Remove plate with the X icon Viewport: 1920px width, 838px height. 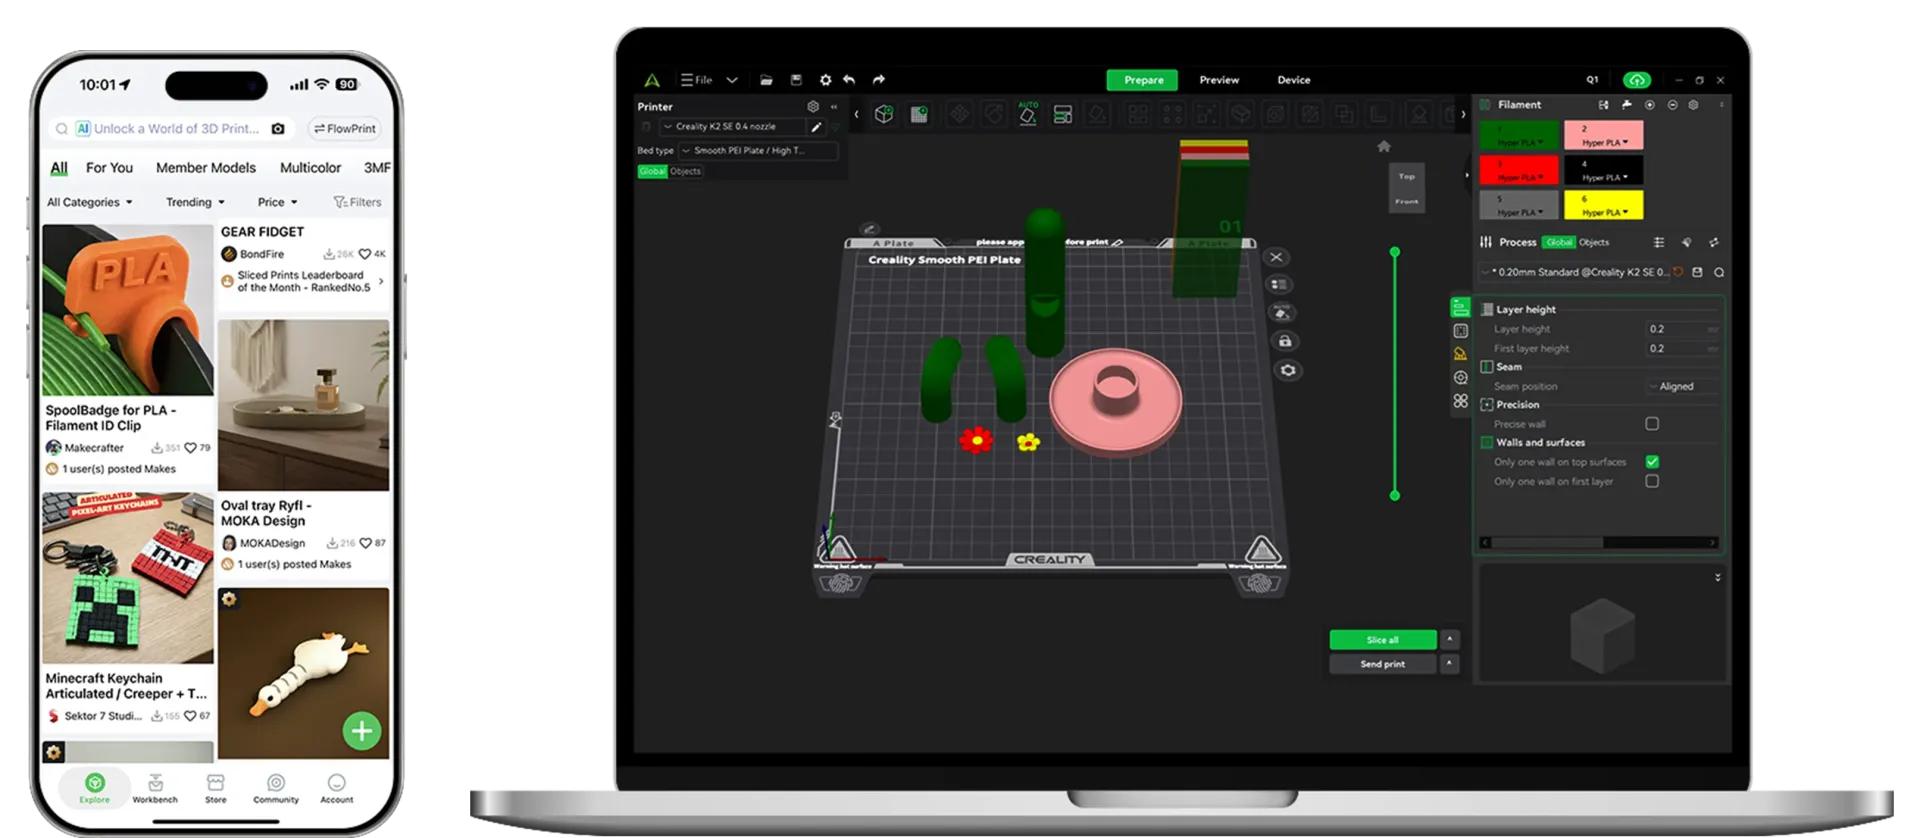[1276, 257]
